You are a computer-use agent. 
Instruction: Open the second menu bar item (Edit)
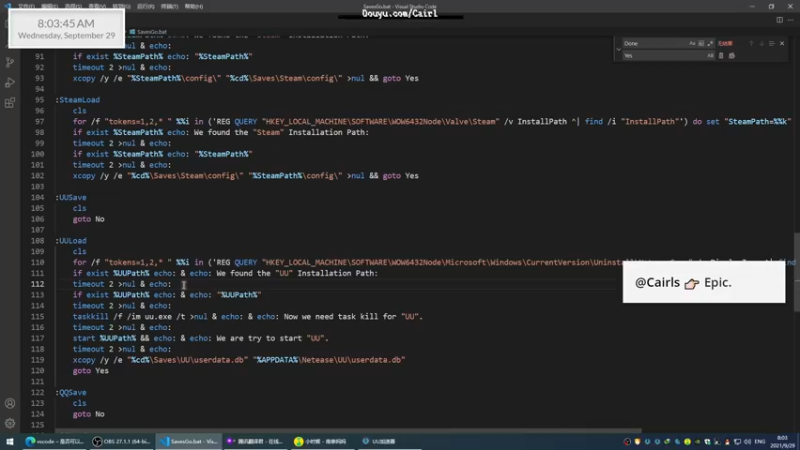pos(49,7)
